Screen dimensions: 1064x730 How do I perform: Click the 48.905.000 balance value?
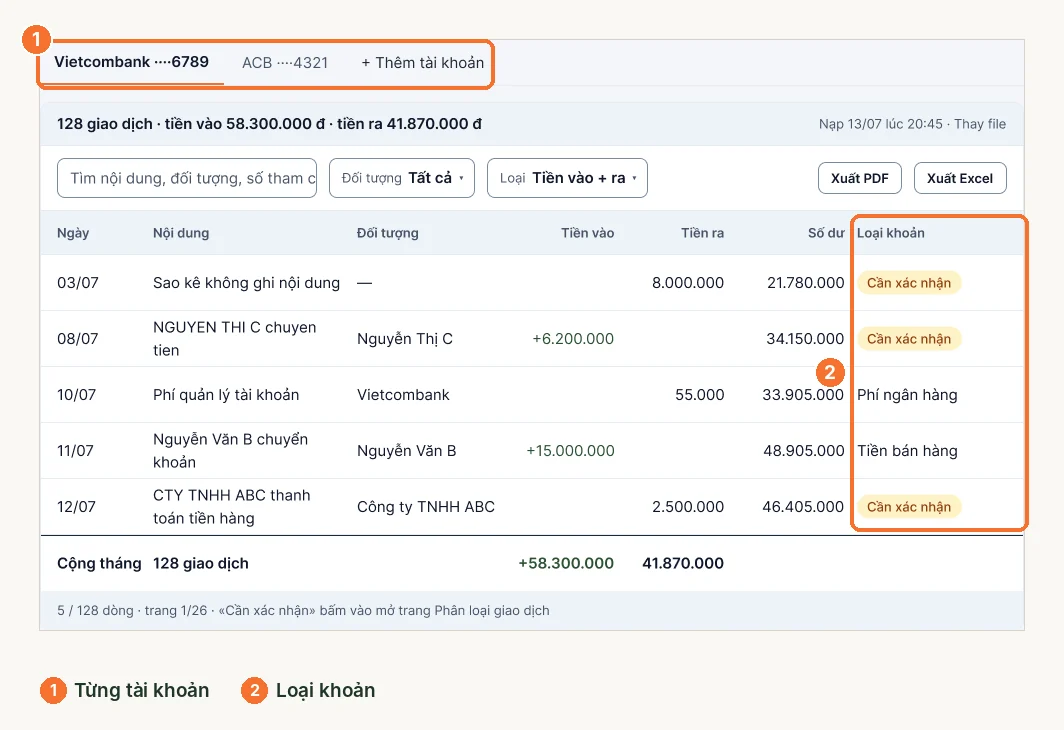(x=803, y=450)
